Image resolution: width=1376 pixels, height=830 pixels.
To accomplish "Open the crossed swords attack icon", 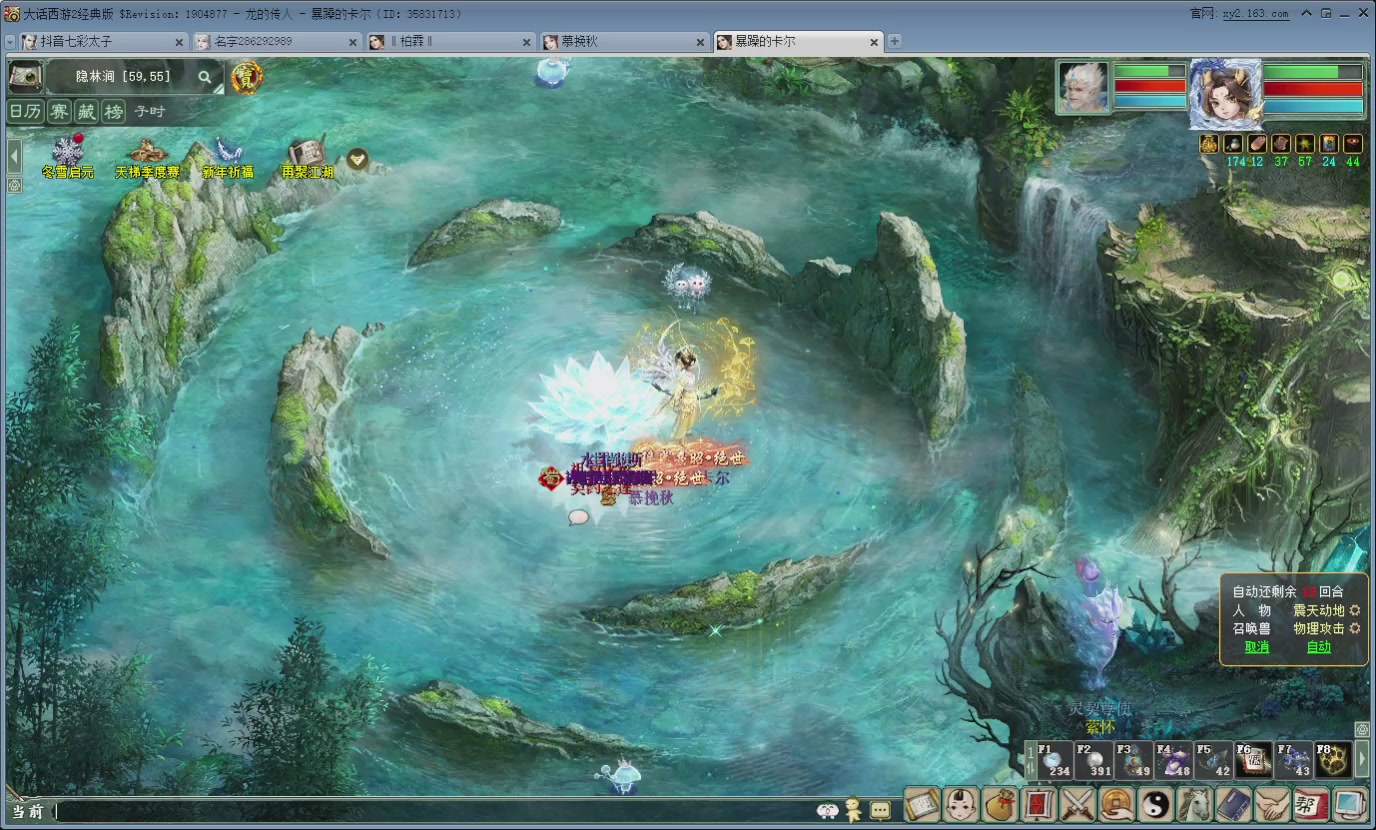I will click(x=1078, y=804).
